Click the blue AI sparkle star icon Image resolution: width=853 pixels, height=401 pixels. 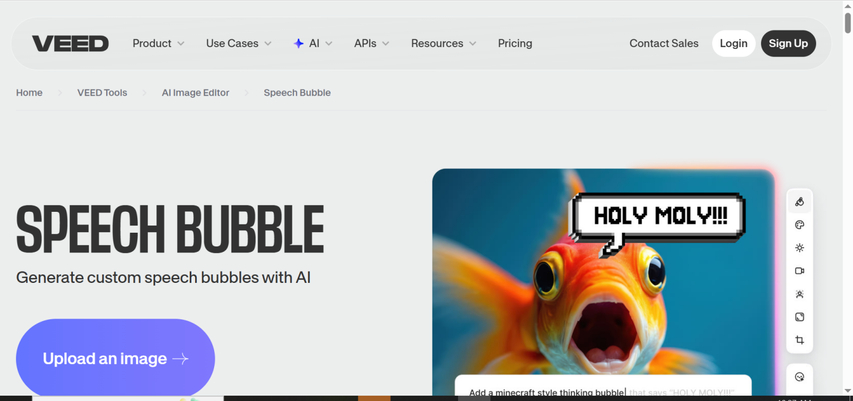click(x=298, y=44)
